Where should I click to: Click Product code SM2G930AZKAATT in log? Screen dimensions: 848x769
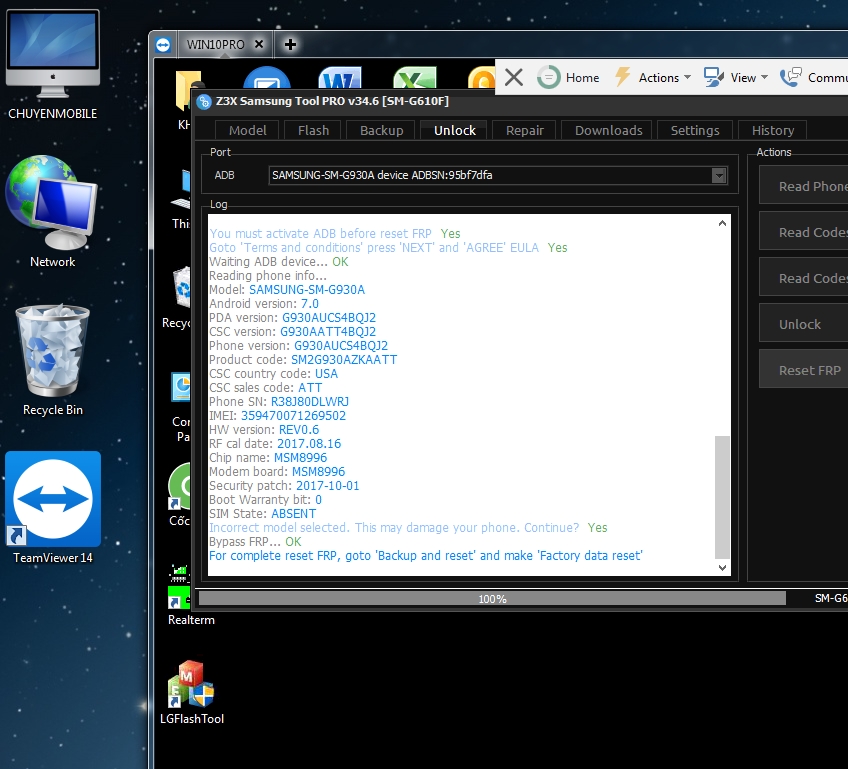pos(344,360)
